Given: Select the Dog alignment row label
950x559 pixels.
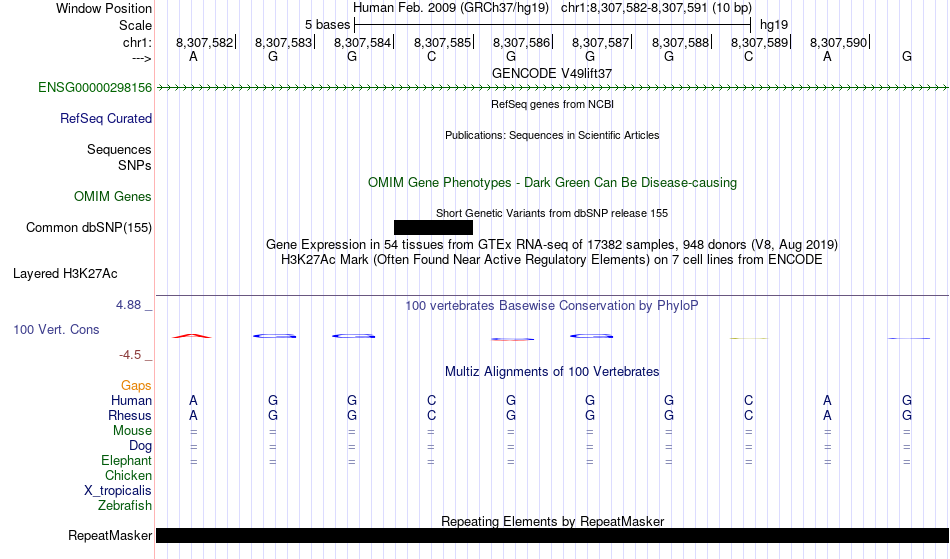Looking at the screenshot, I should (x=141, y=446).
